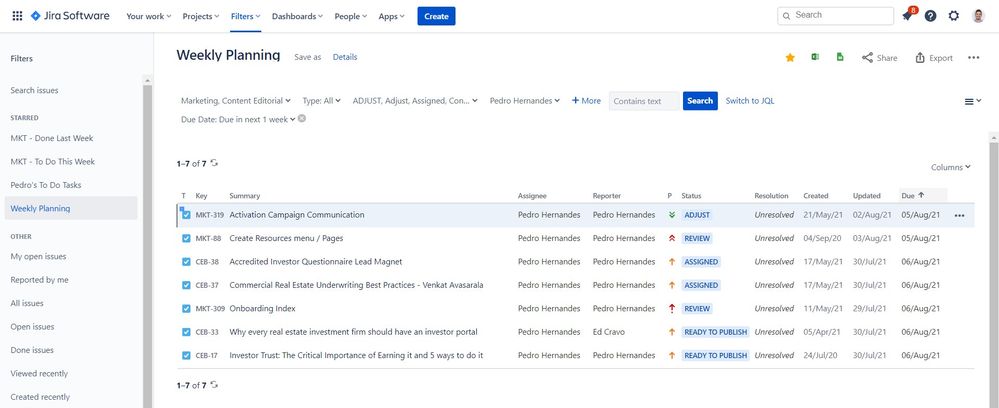Expand the Filters menu

[x=245, y=17]
